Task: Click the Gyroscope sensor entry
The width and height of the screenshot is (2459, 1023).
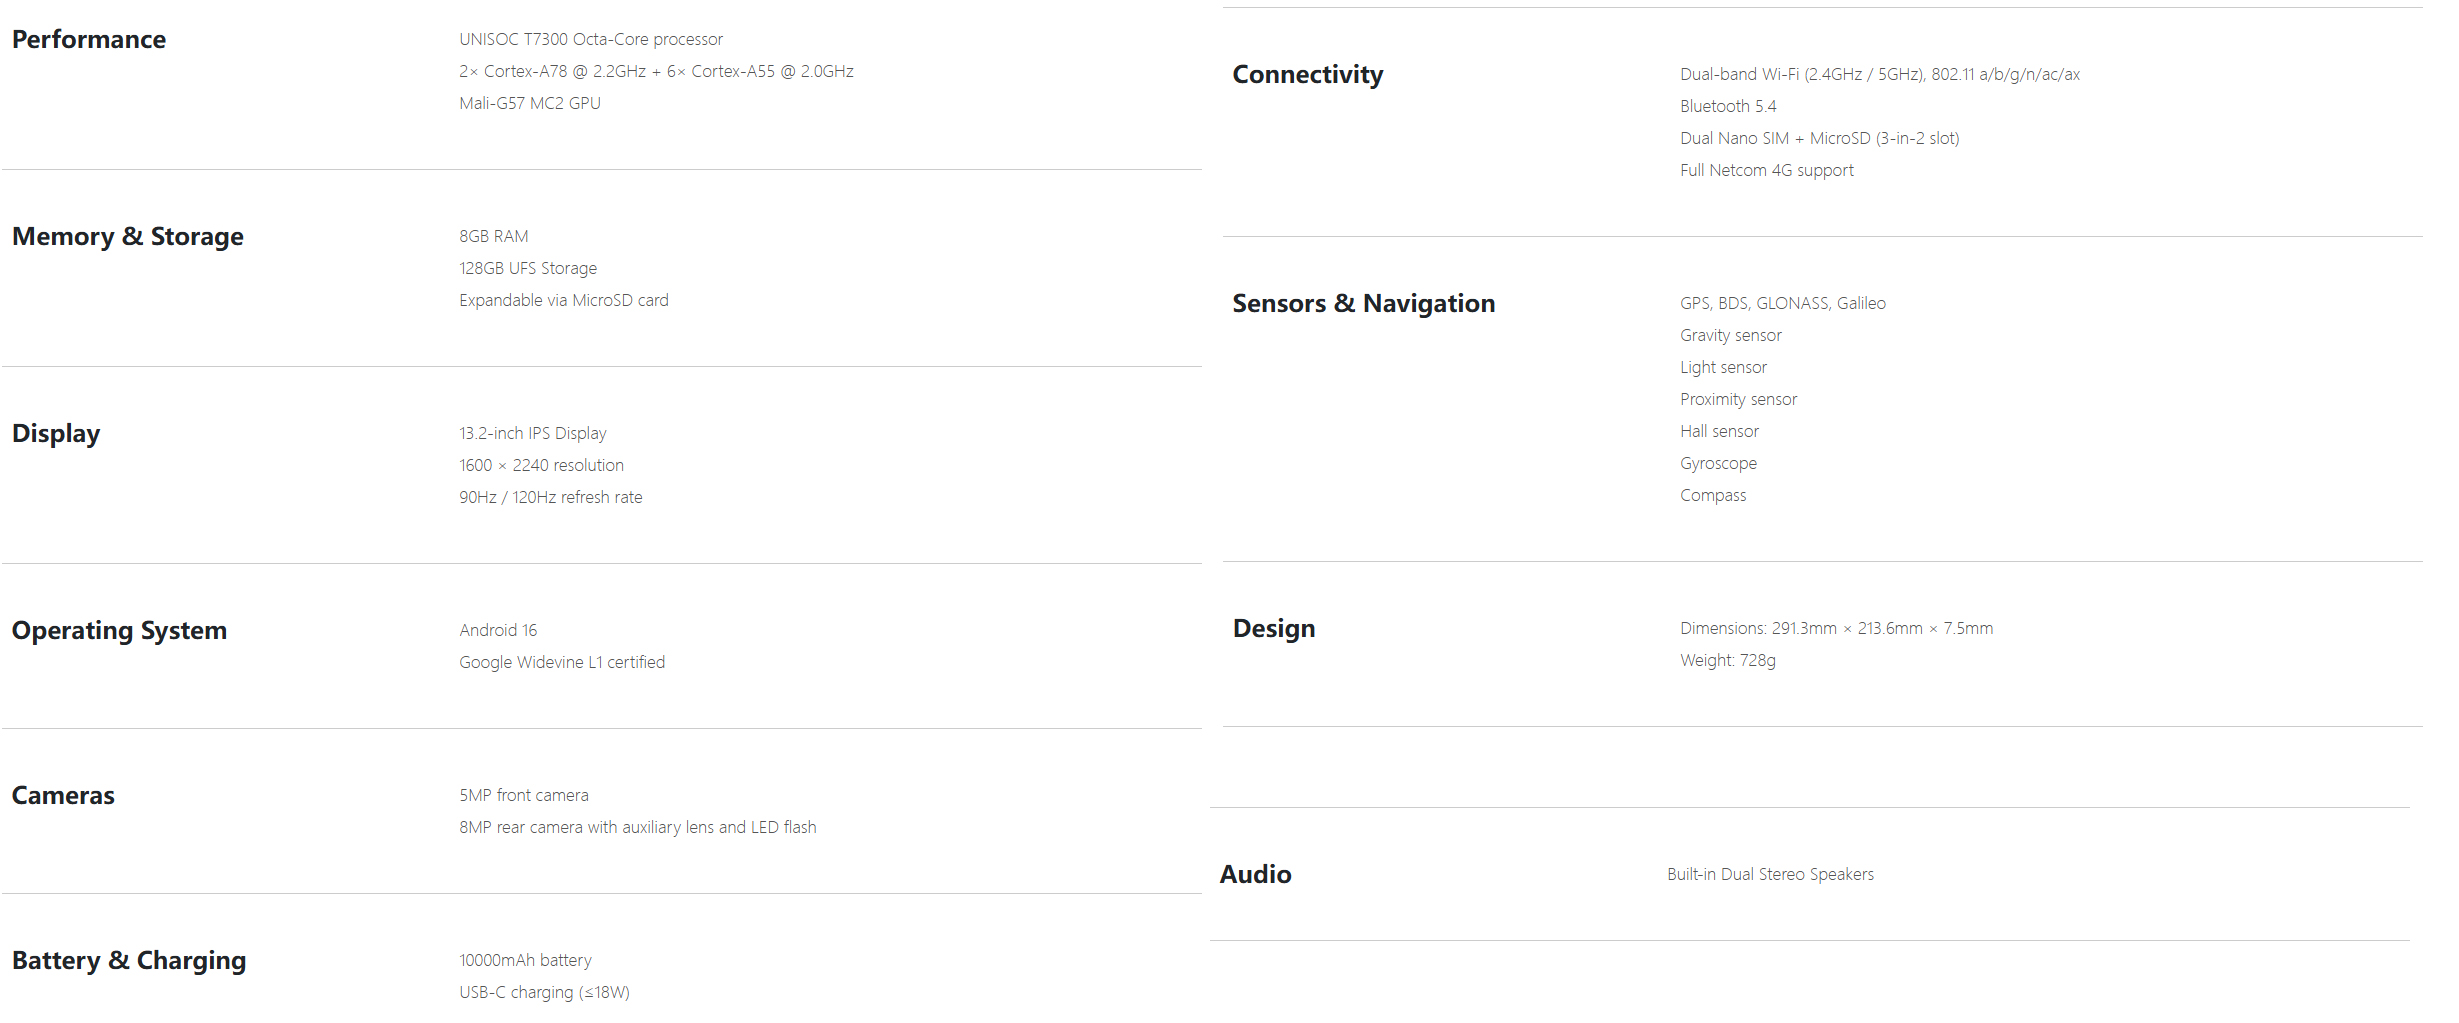Action: tap(1718, 463)
